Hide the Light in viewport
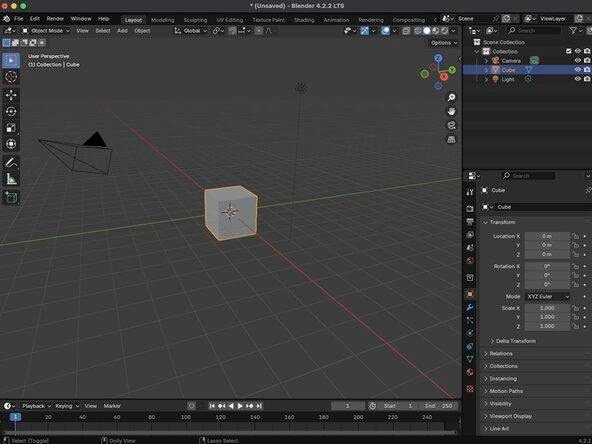 (x=577, y=79)
